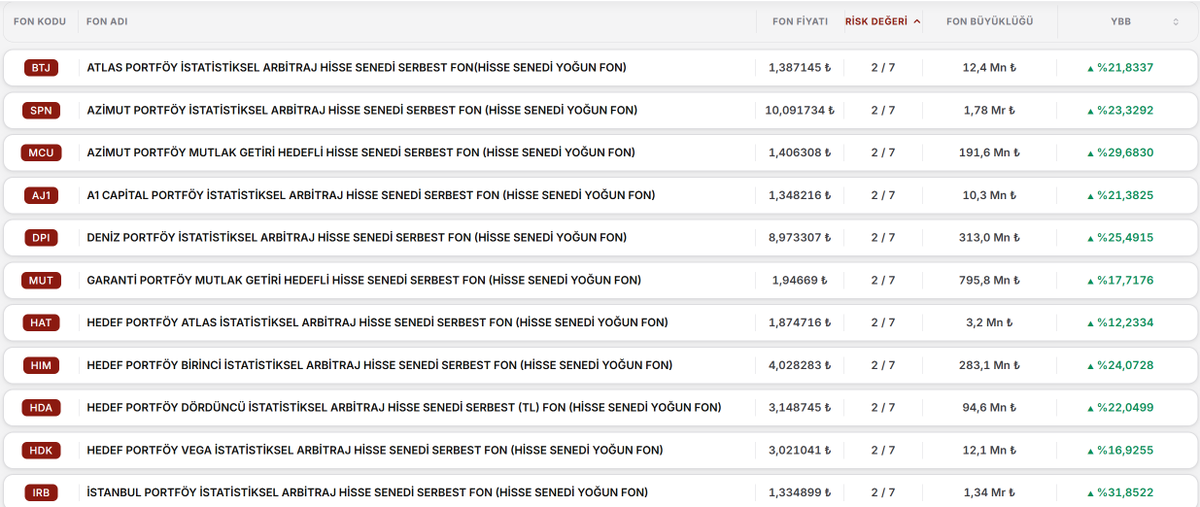Image resolution: width=1200 pixels, height=507 pixels.
Task: Select the fund size 3,2 Mn ₺
Action: 990,323
